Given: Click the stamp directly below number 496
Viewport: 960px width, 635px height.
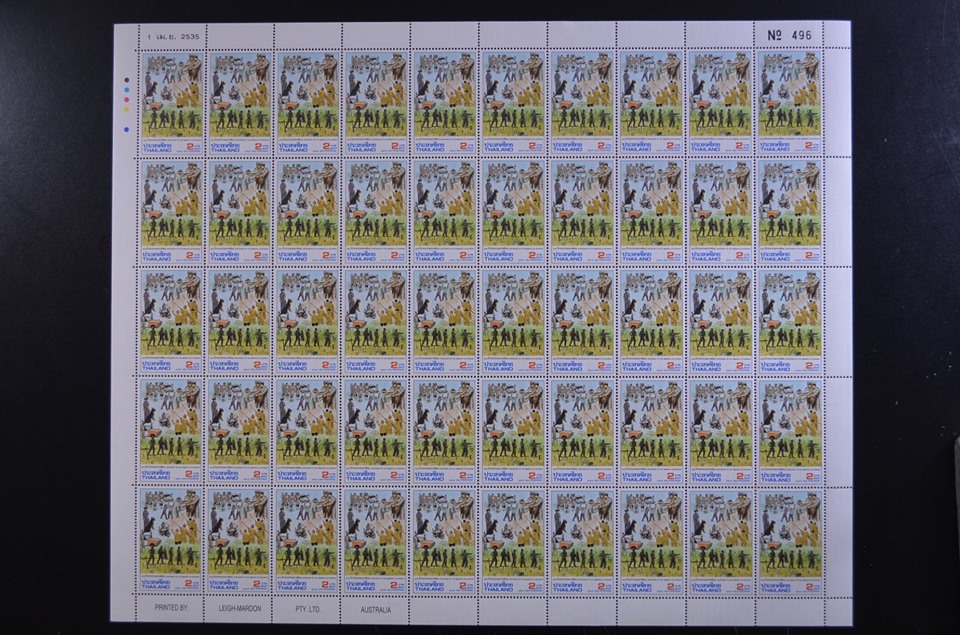Looking at the screenshot, I should point(789,101).
